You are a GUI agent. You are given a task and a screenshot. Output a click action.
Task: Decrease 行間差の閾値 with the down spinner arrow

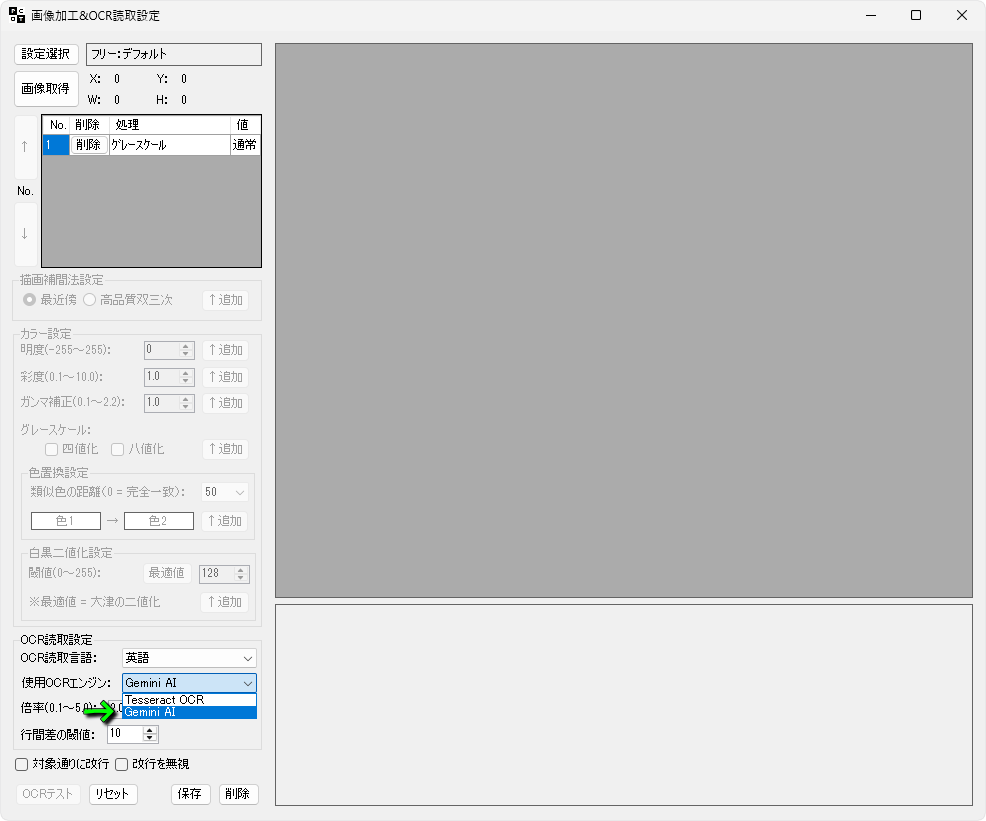[x=151, y=738]
